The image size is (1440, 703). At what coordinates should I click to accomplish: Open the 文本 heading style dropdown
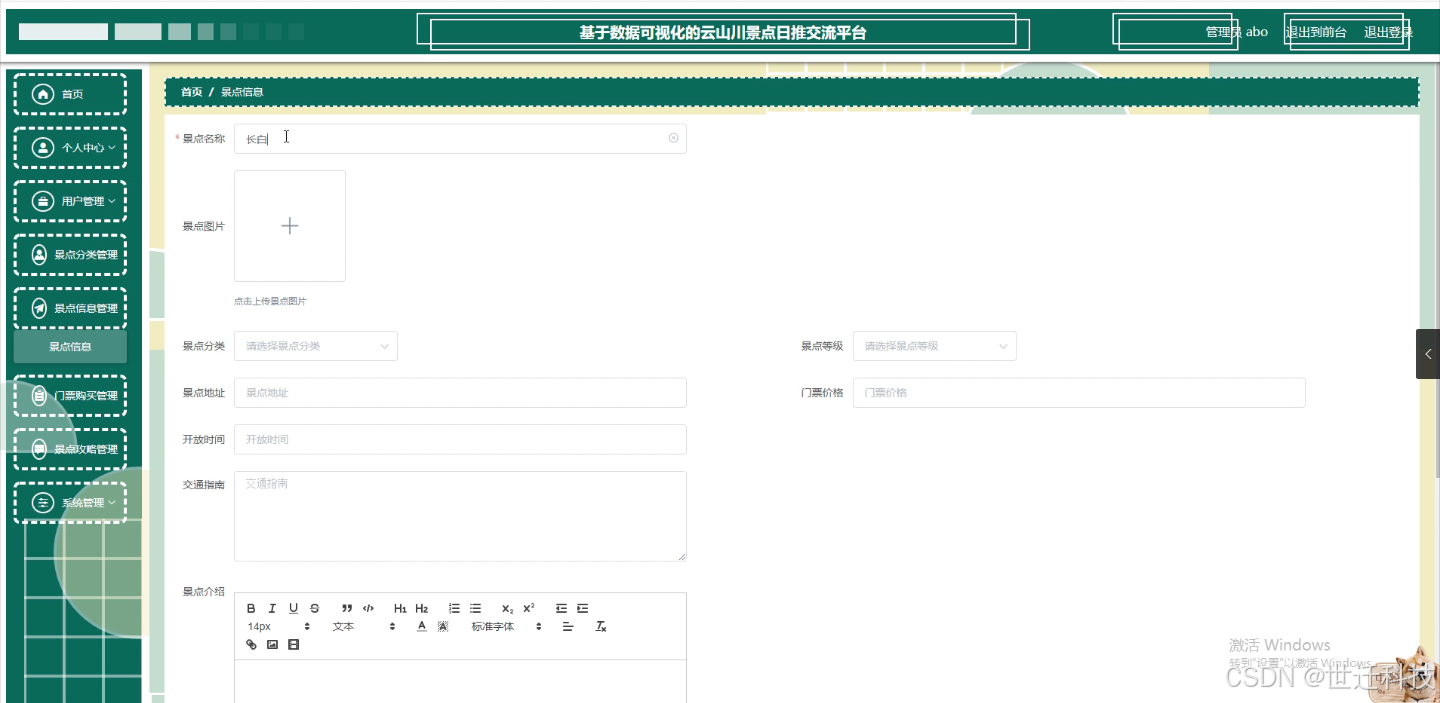364,626
